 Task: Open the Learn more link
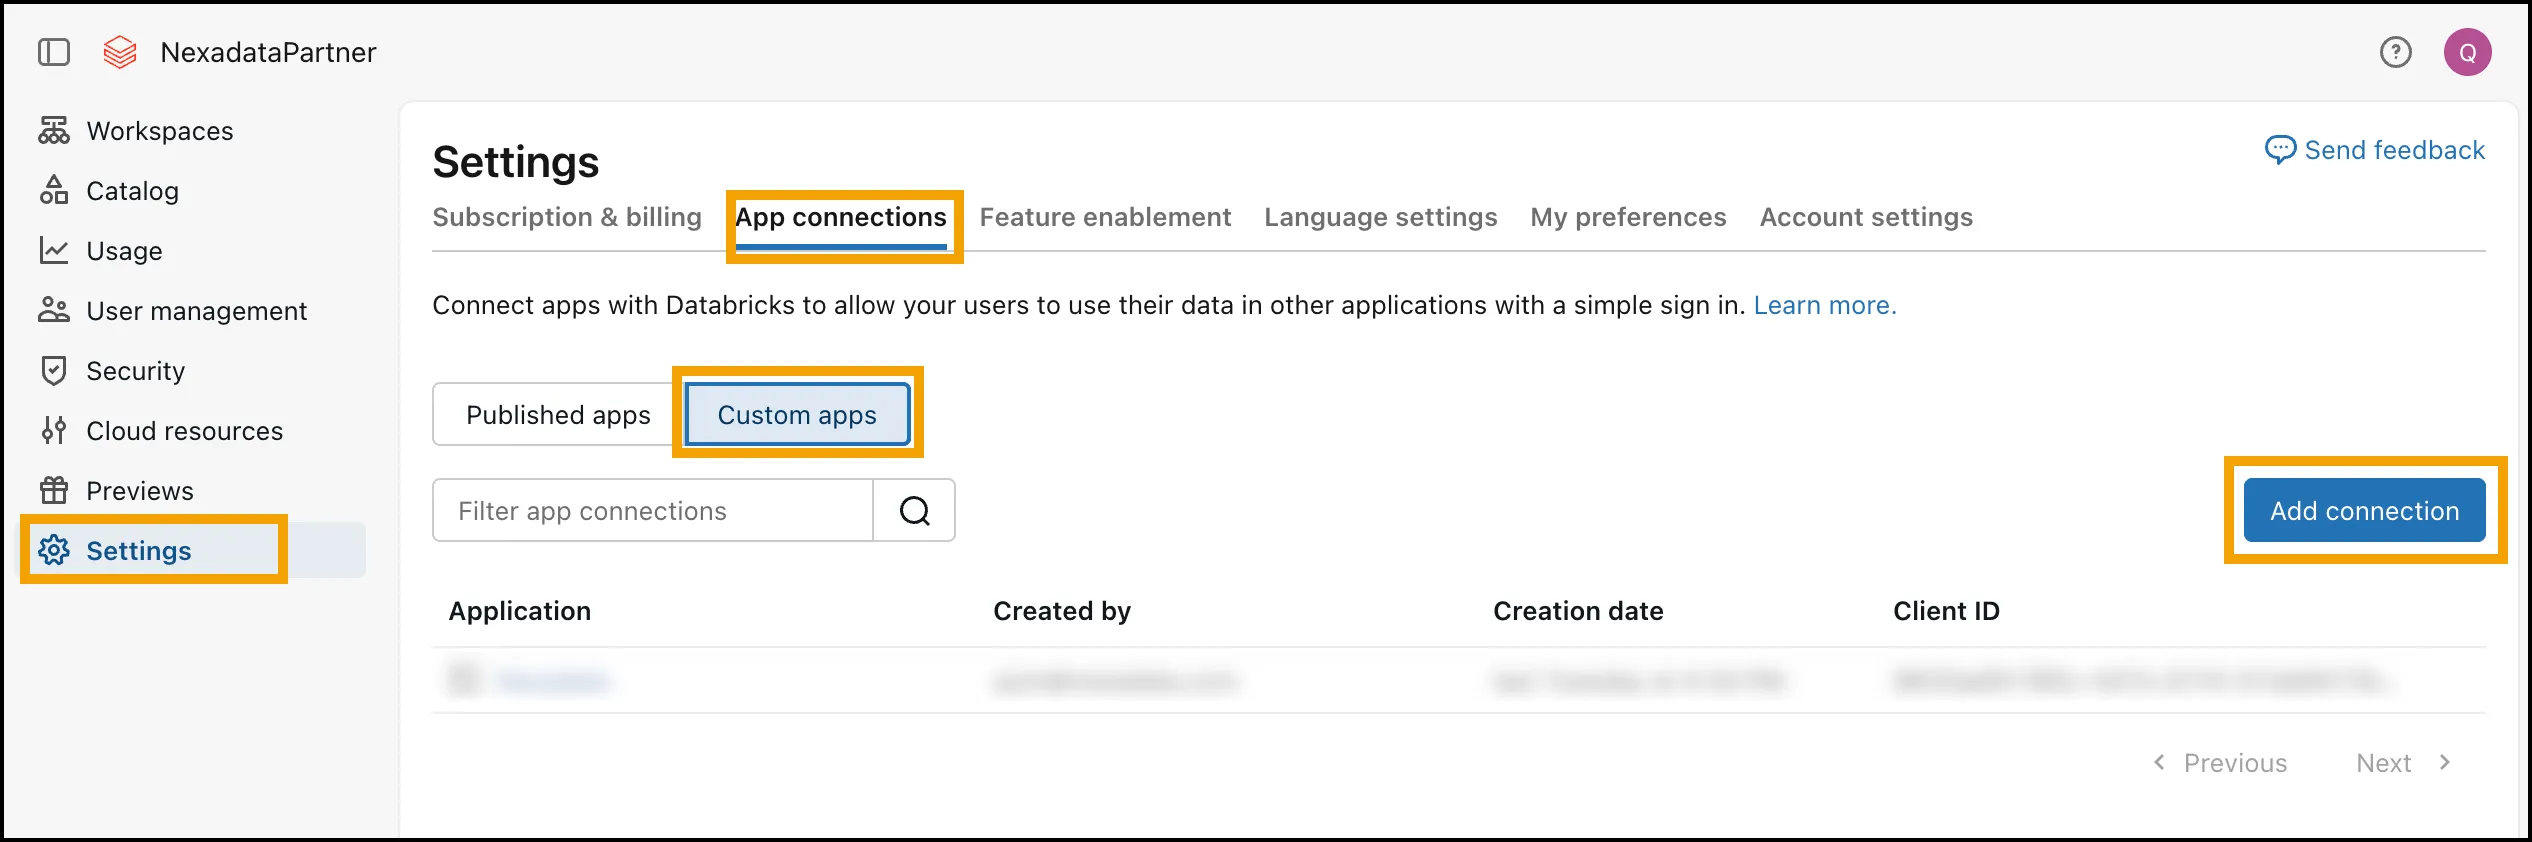[1825, 305]
